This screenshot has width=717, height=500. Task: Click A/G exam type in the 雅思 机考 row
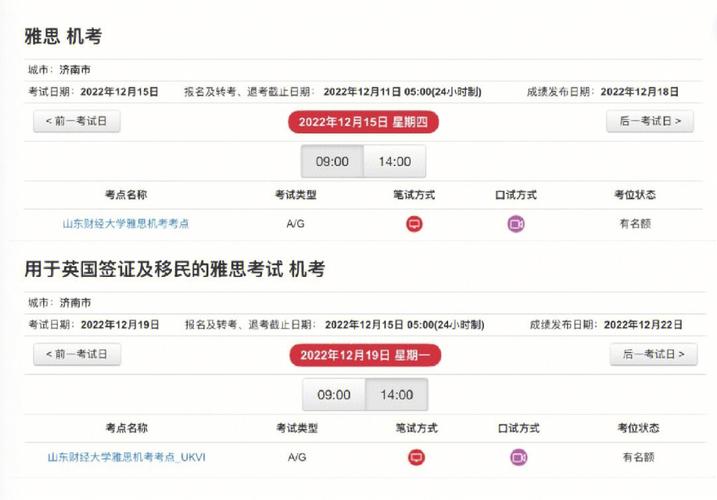[295, 224]
